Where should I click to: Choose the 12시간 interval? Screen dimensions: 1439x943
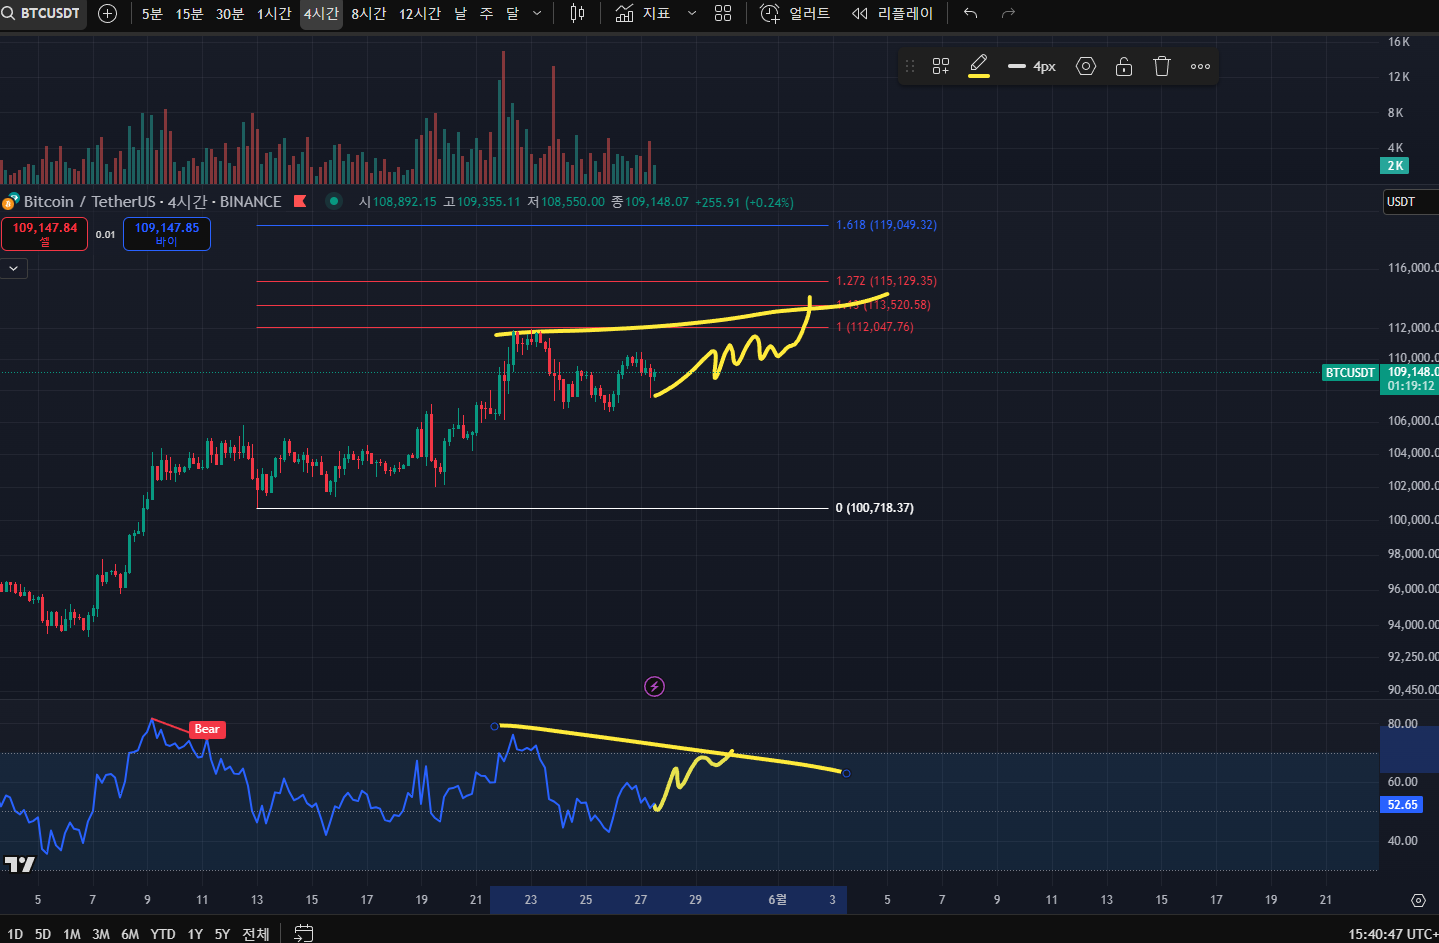[x=420, y=13]
